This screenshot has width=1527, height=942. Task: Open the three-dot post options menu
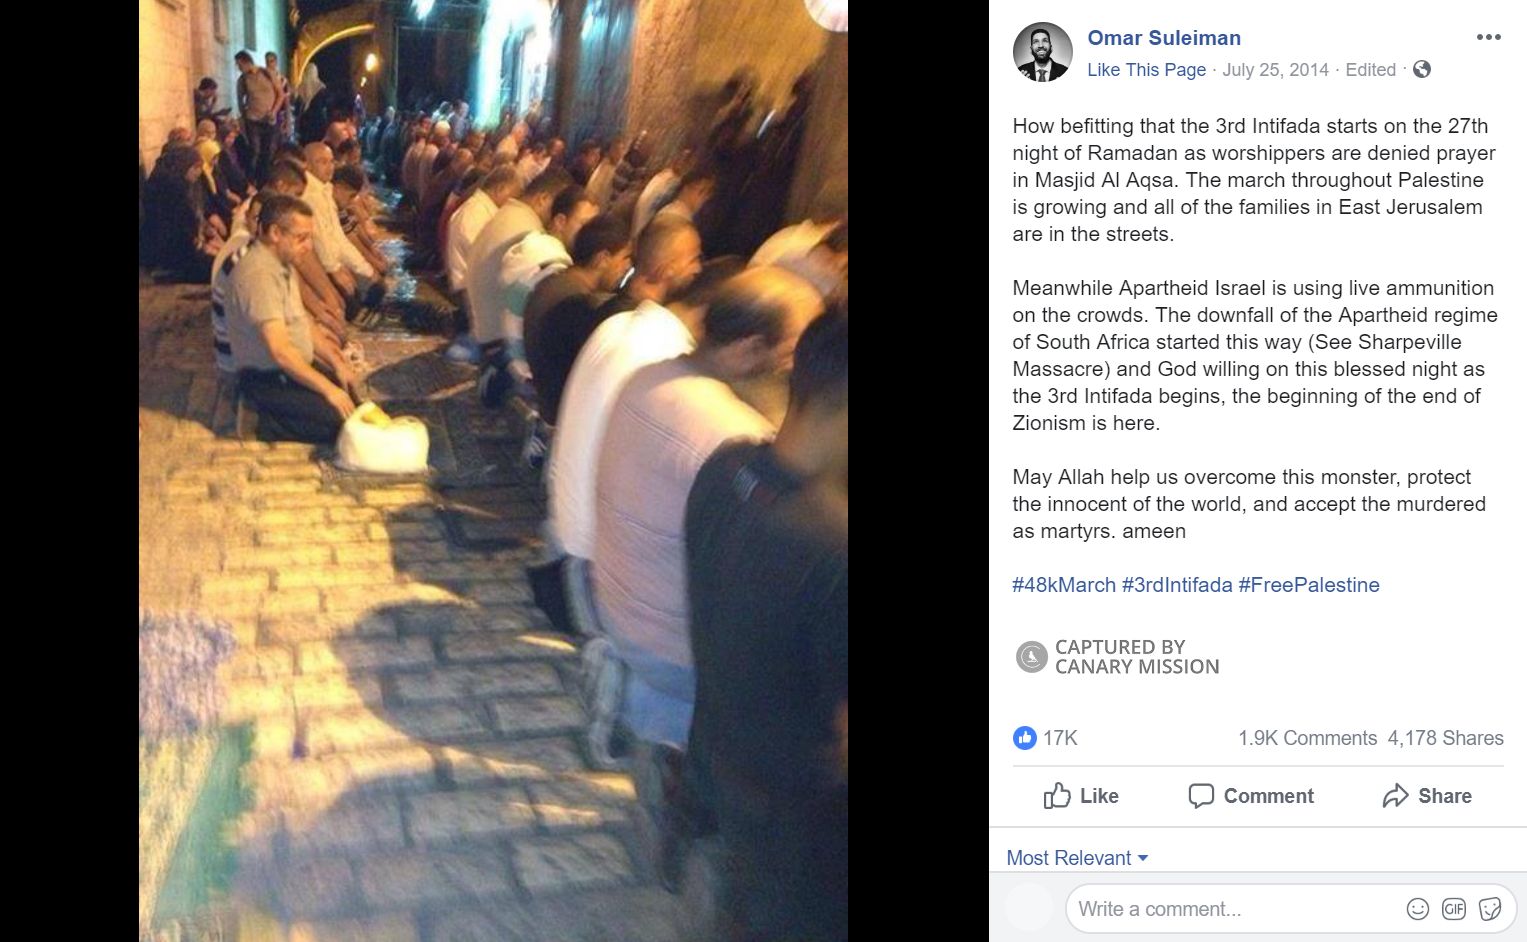point(1488,37)
